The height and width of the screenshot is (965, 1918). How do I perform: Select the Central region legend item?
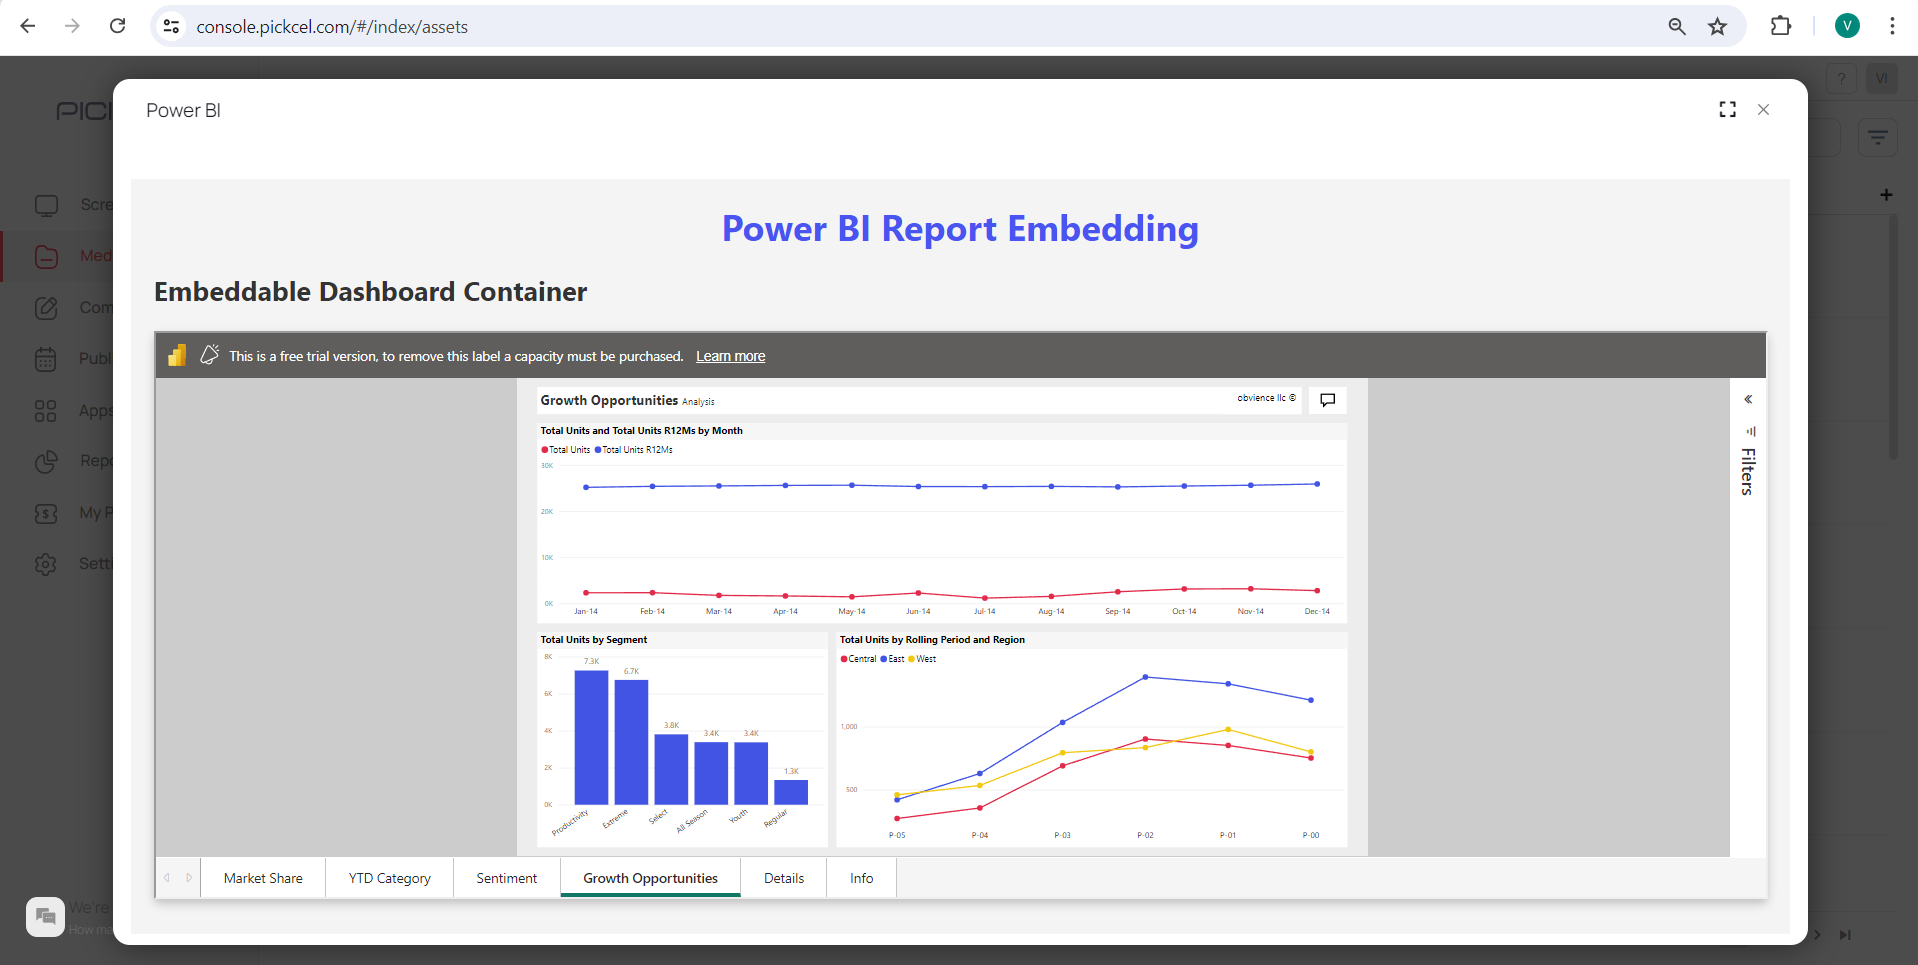tap(859, 659)
